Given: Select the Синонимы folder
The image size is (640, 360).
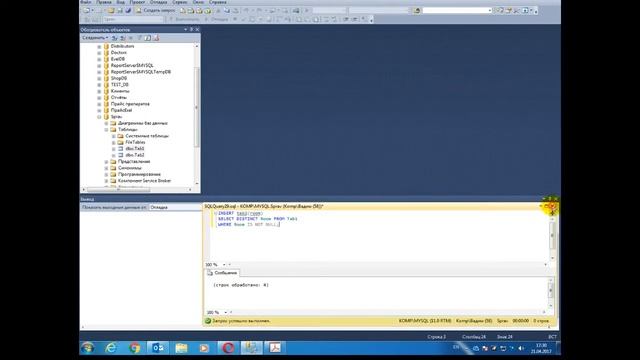Looking at the screenshot, I should pos(129,168).
